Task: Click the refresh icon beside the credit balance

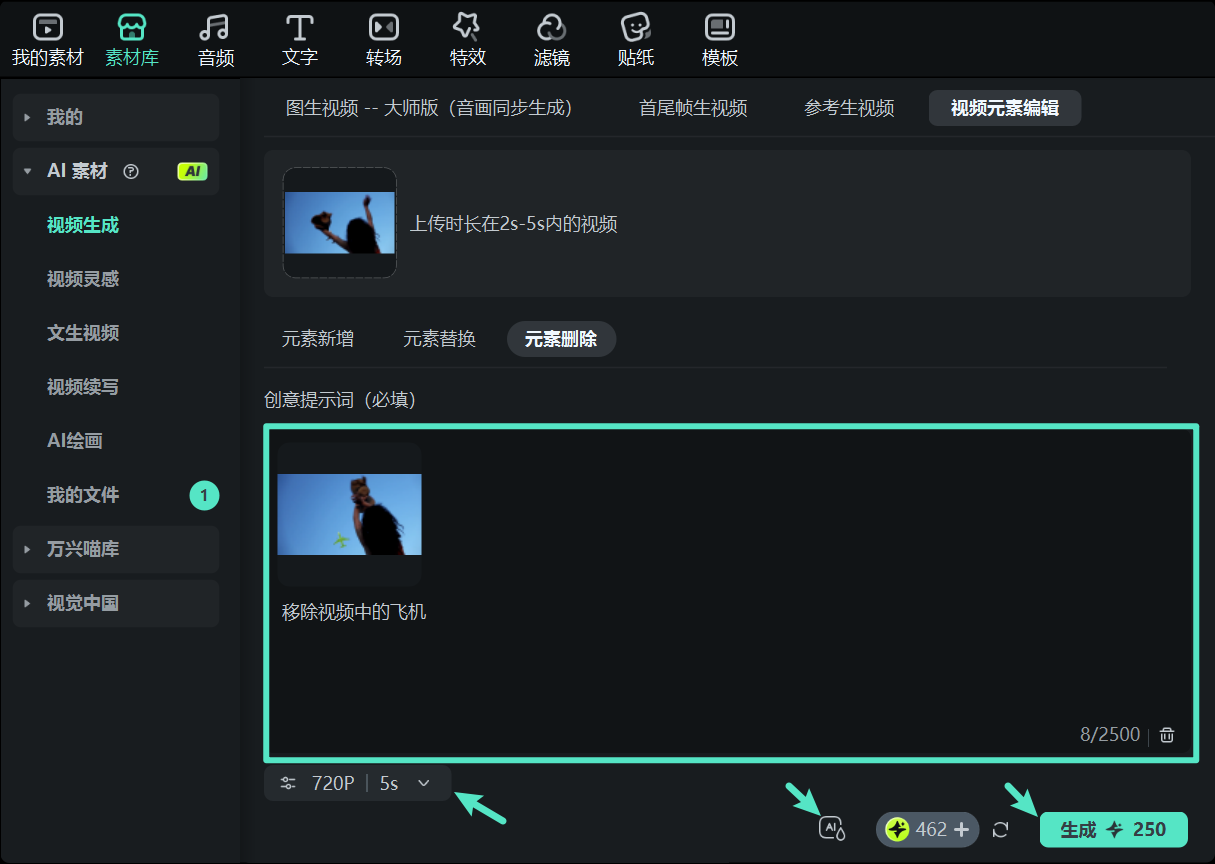Action: coord(999,829)
